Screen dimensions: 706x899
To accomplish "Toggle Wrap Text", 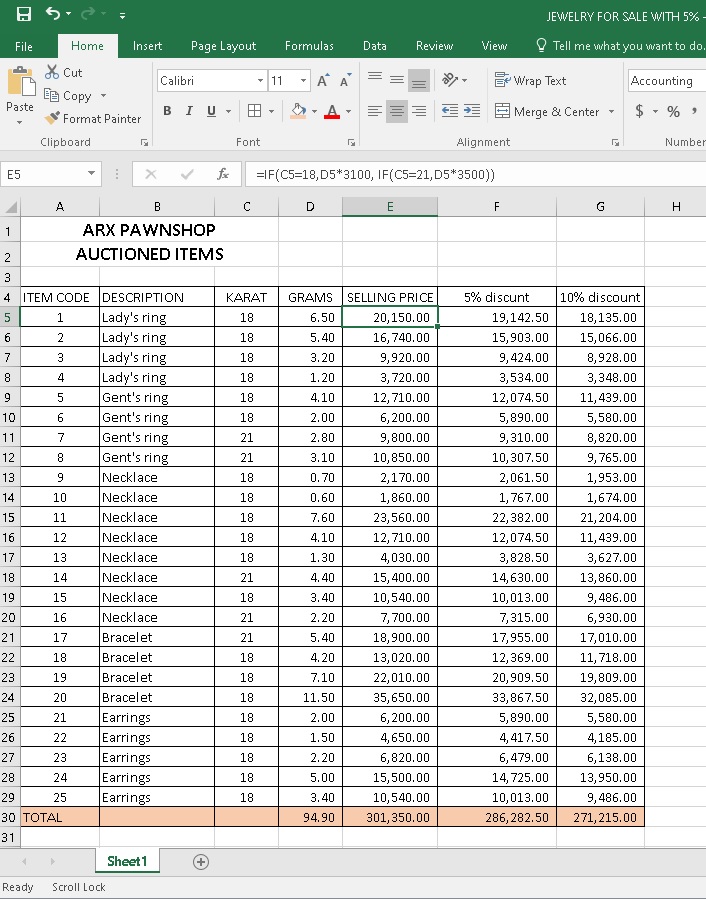I will point(531,80).
